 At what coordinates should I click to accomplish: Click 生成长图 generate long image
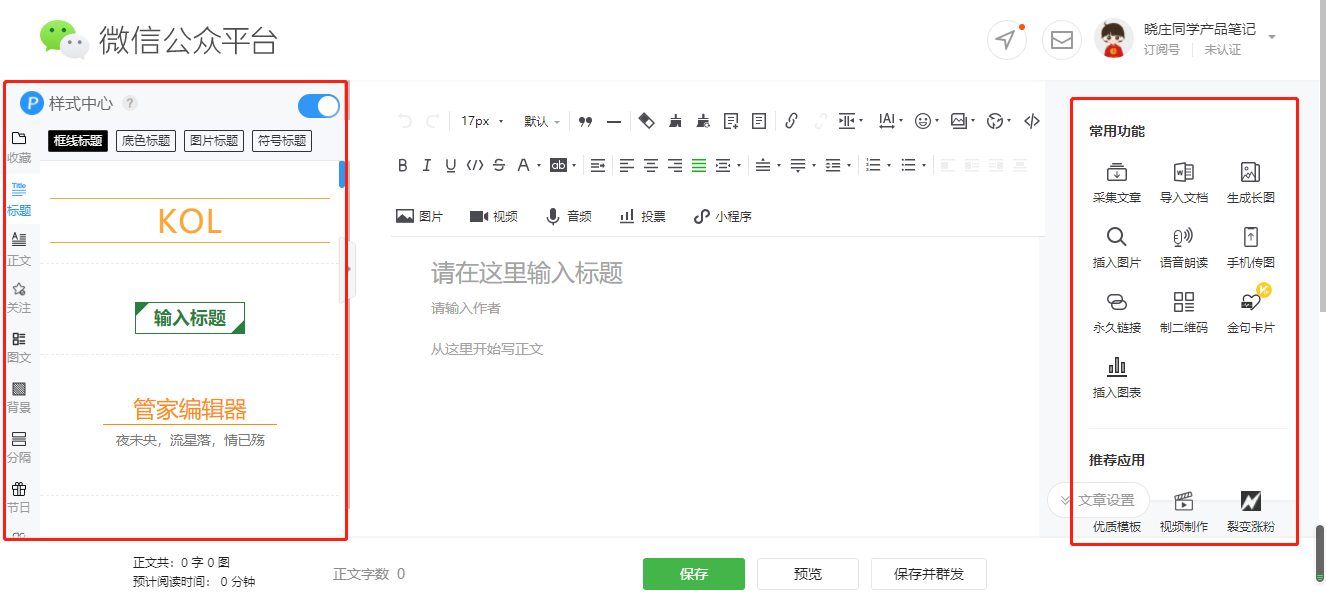pyautogui.click(x=1251, y=183)
